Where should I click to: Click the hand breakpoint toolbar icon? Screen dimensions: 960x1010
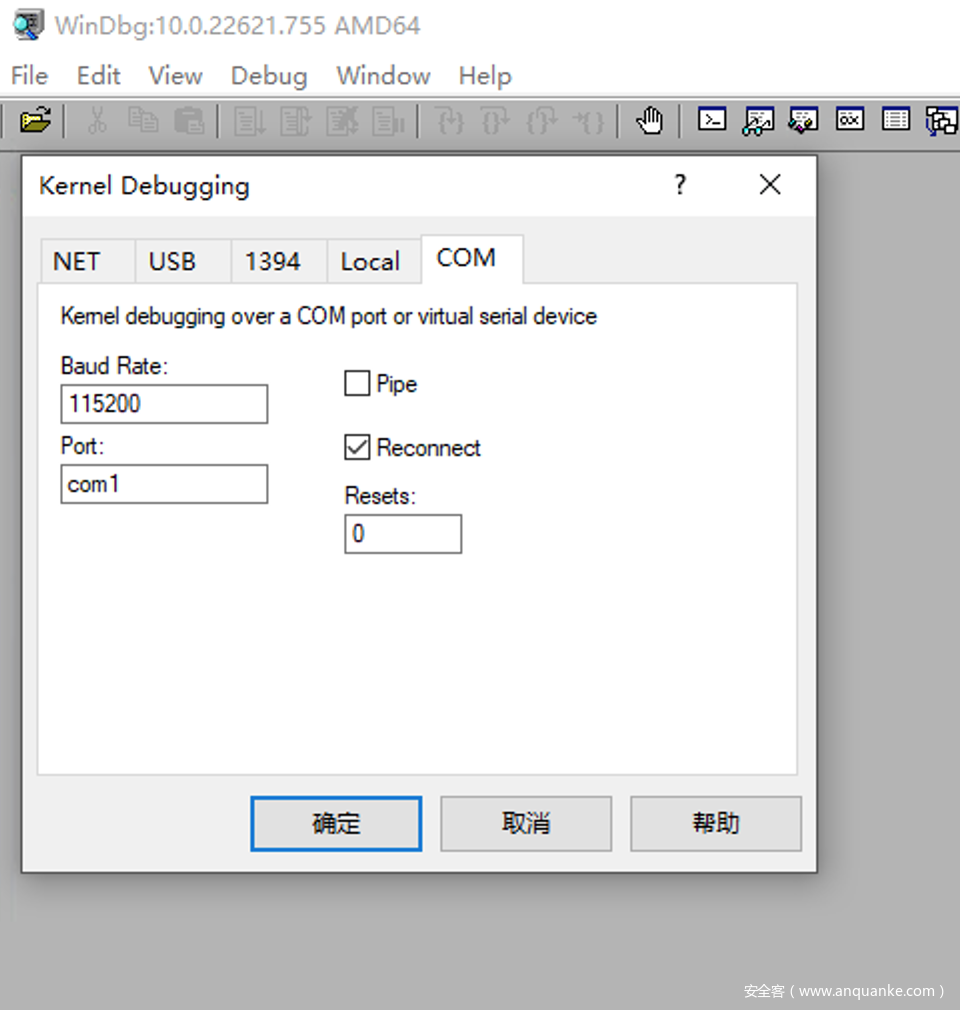coord(649,121)
